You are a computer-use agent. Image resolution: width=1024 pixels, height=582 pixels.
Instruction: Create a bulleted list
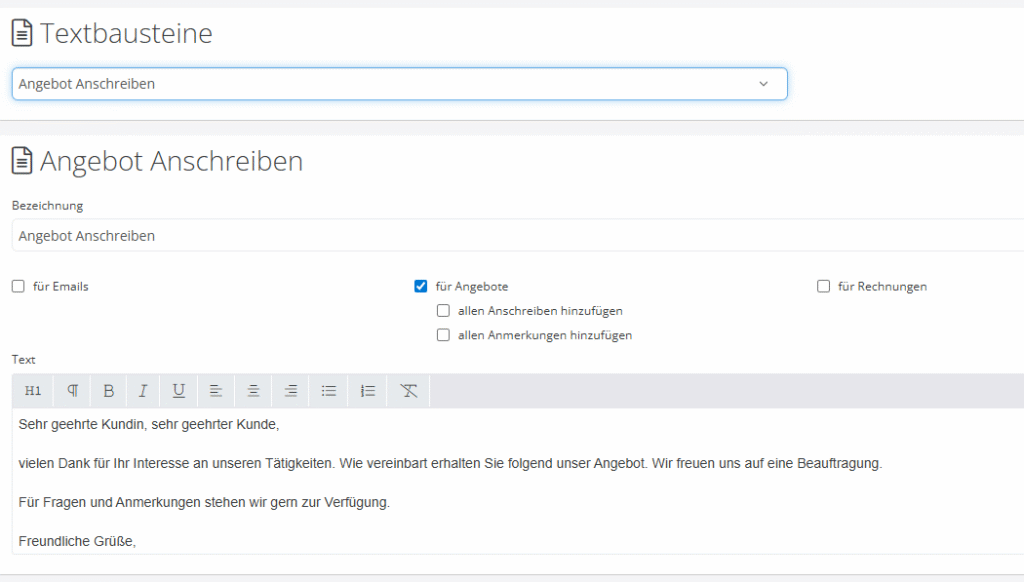point(328,390)
